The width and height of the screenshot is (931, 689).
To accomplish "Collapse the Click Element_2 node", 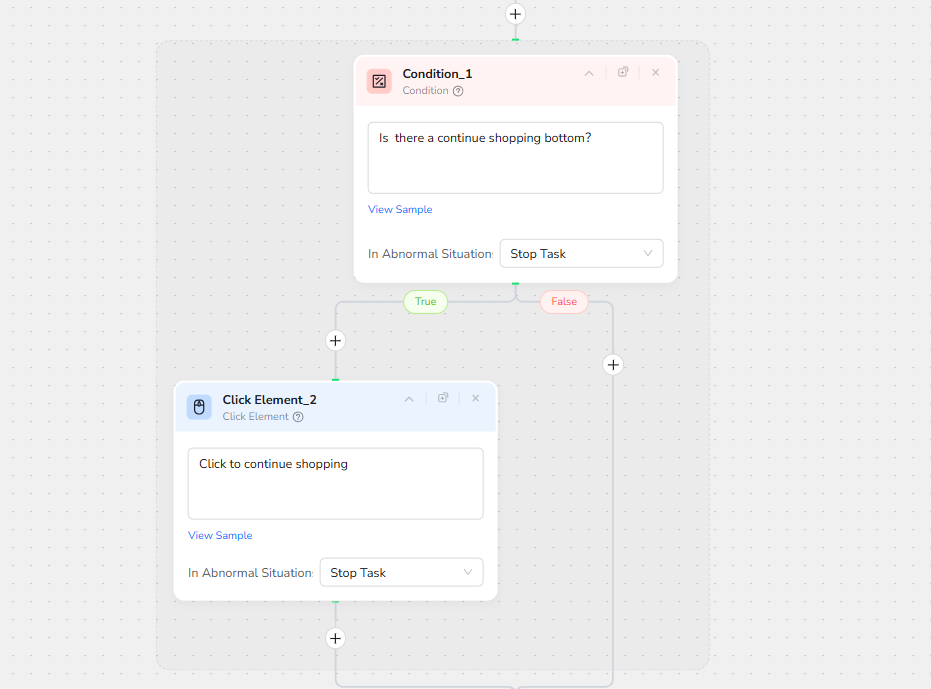I will 409,399.
